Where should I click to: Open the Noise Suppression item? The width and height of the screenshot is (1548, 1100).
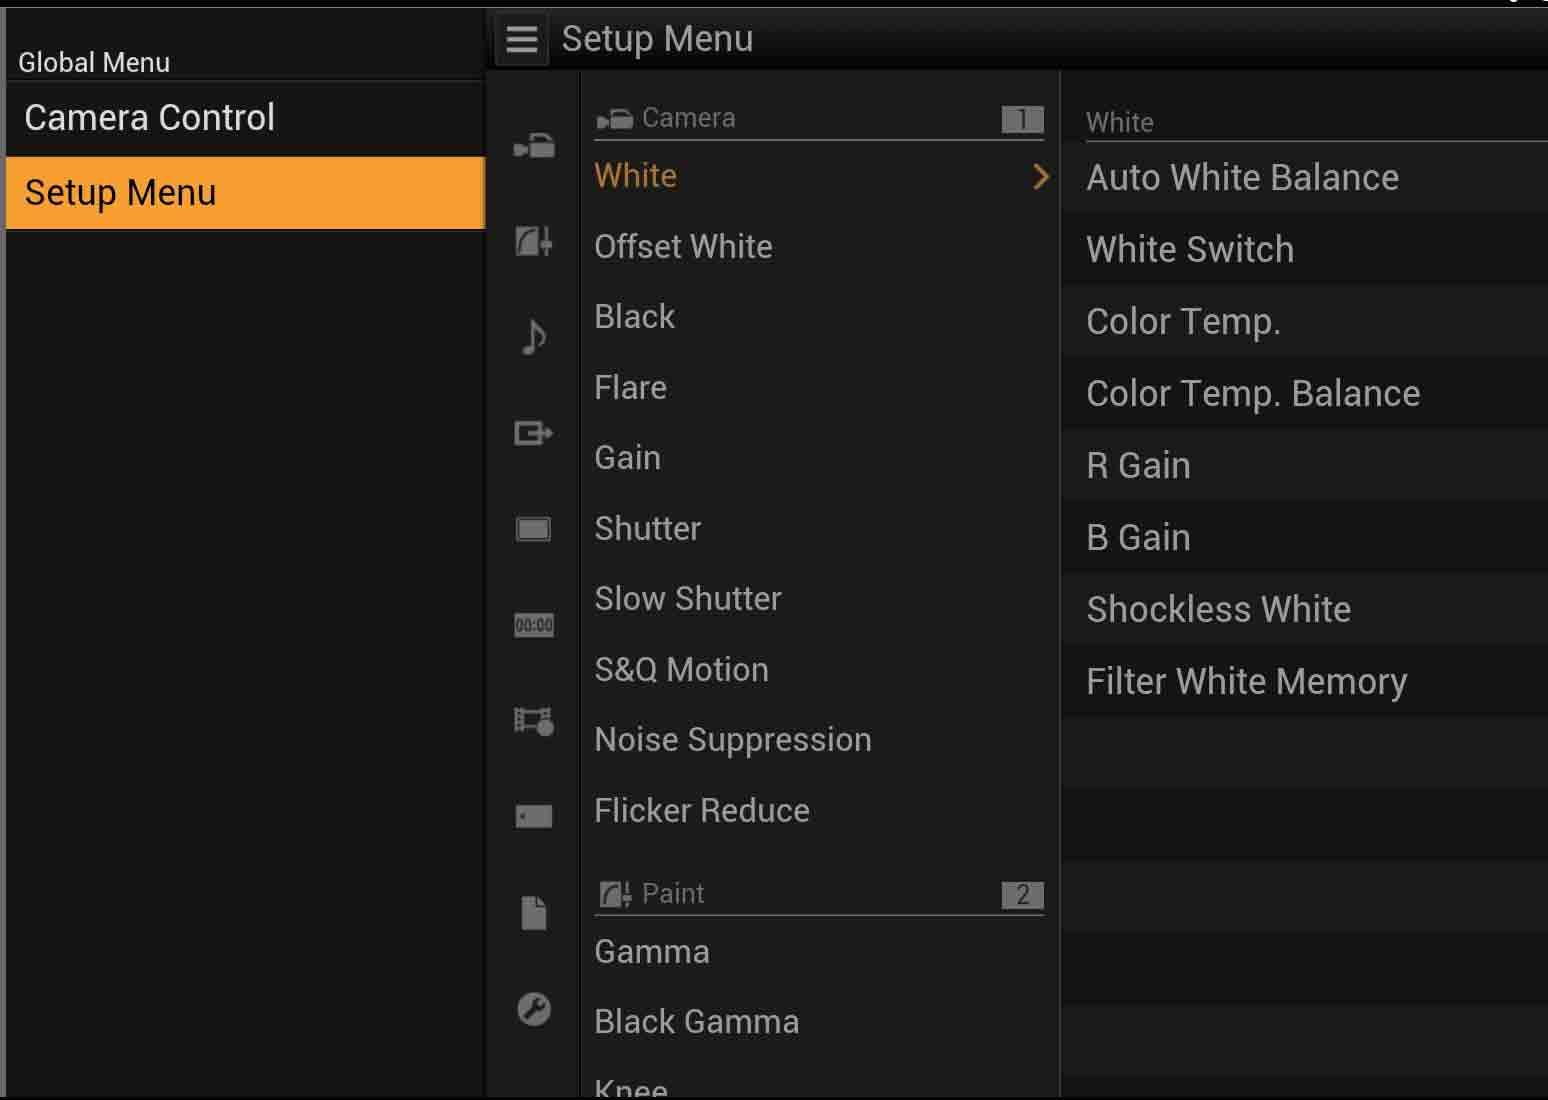tap(733, 740)
